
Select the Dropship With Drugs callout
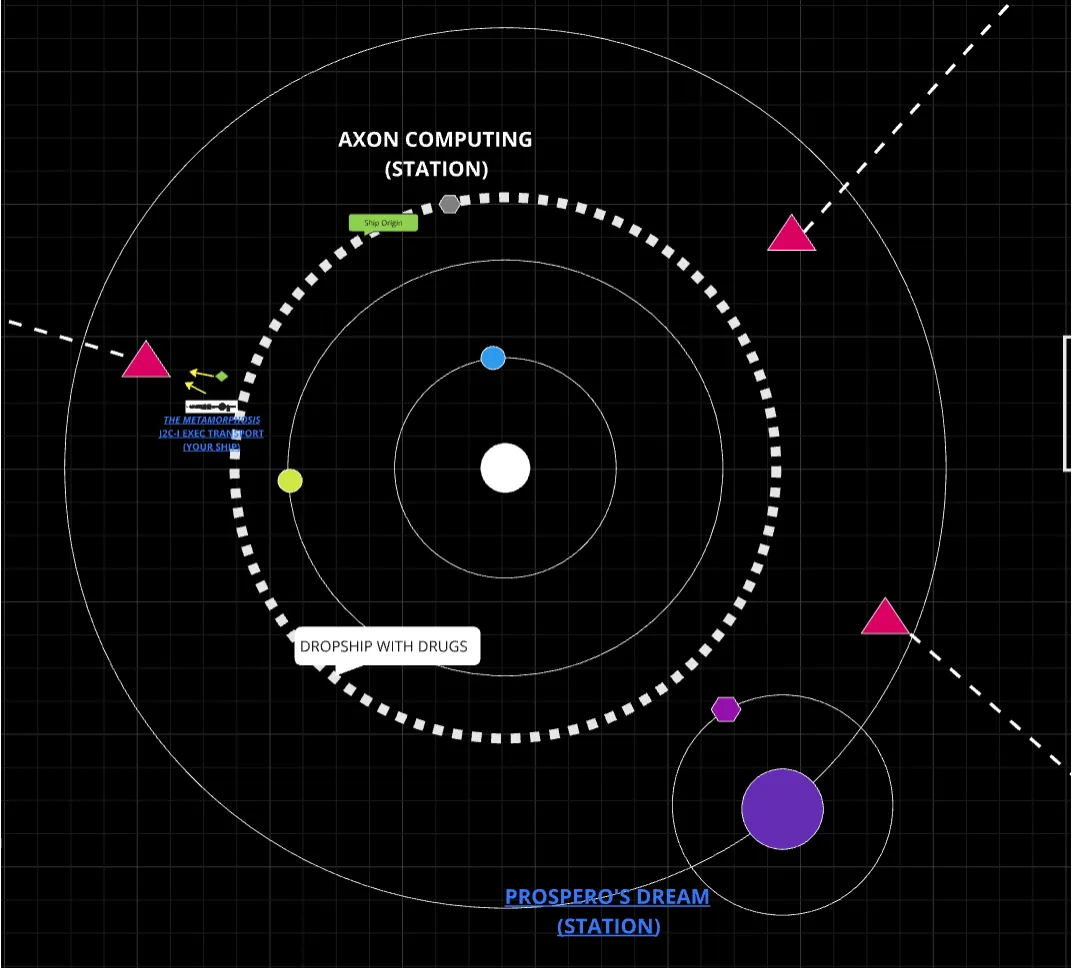[388, 646]
